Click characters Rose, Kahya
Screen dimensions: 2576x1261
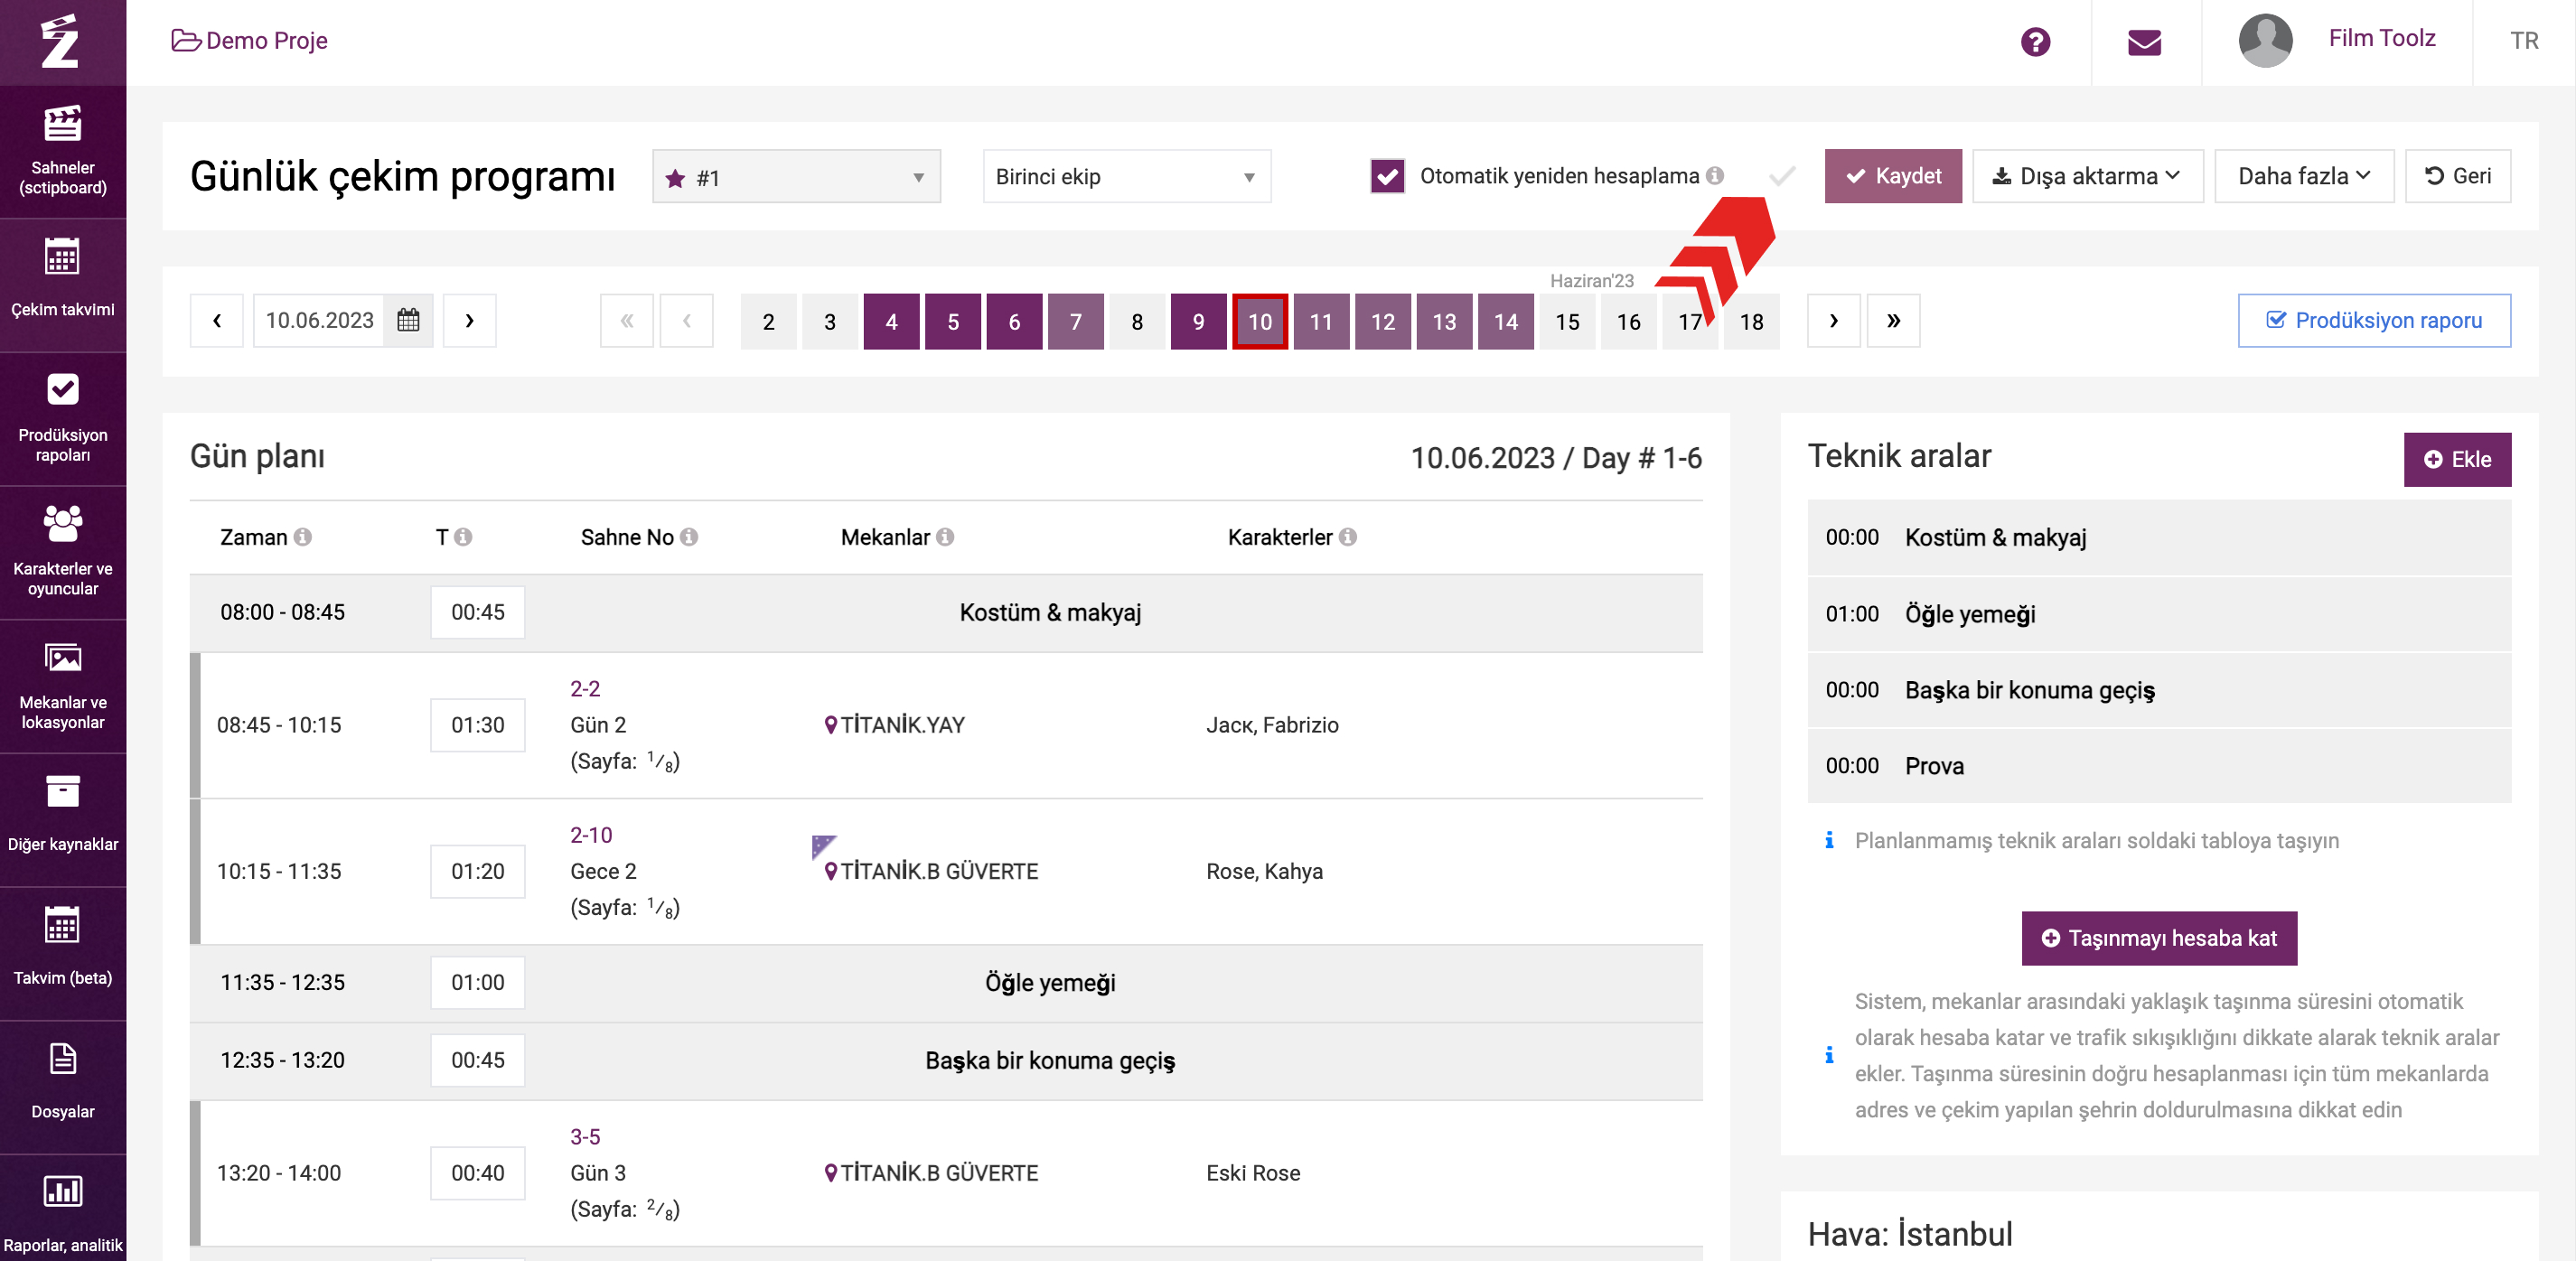(1264, 871)
